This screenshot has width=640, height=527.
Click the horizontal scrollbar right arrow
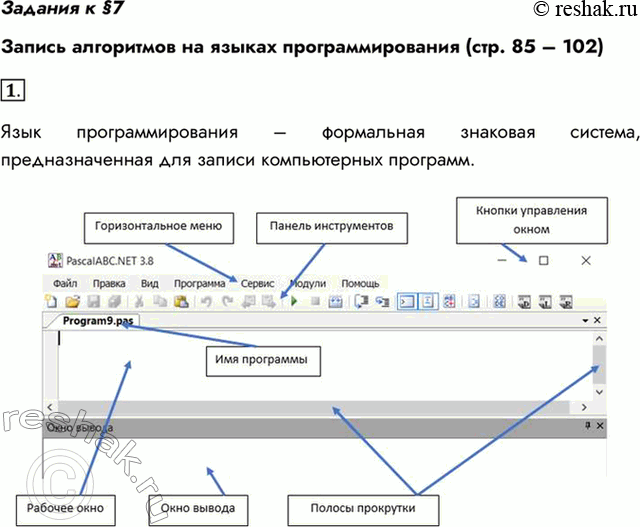pos(582,408)
